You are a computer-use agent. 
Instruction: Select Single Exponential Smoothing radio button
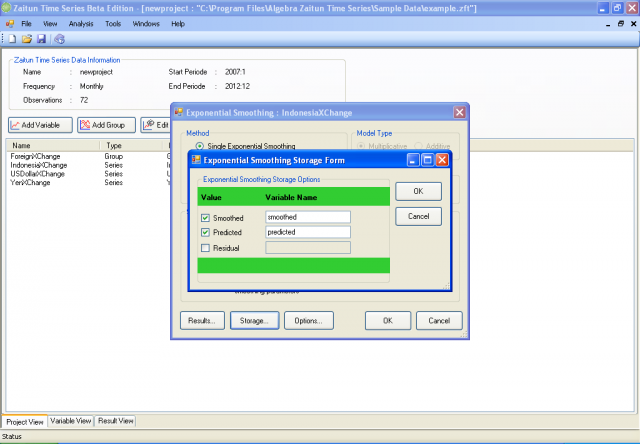pos(200,146)
